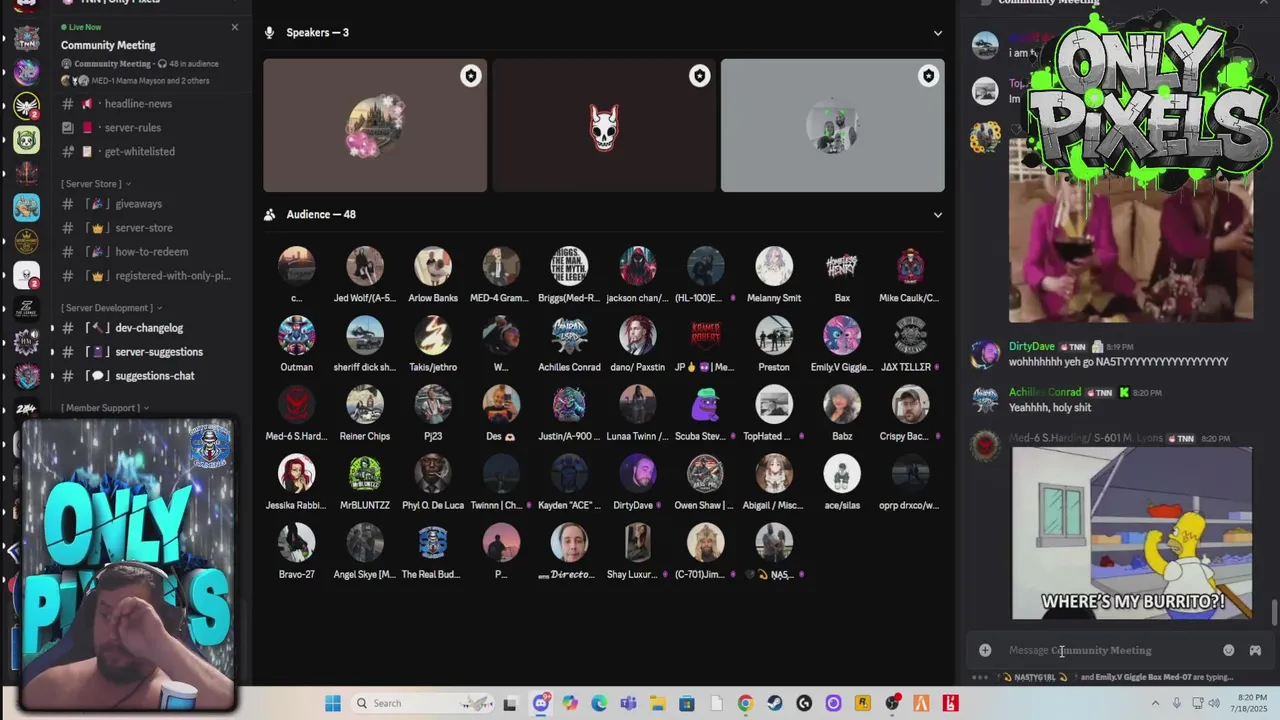Click the moderator badge on first speaker tile

click(470, 76)
